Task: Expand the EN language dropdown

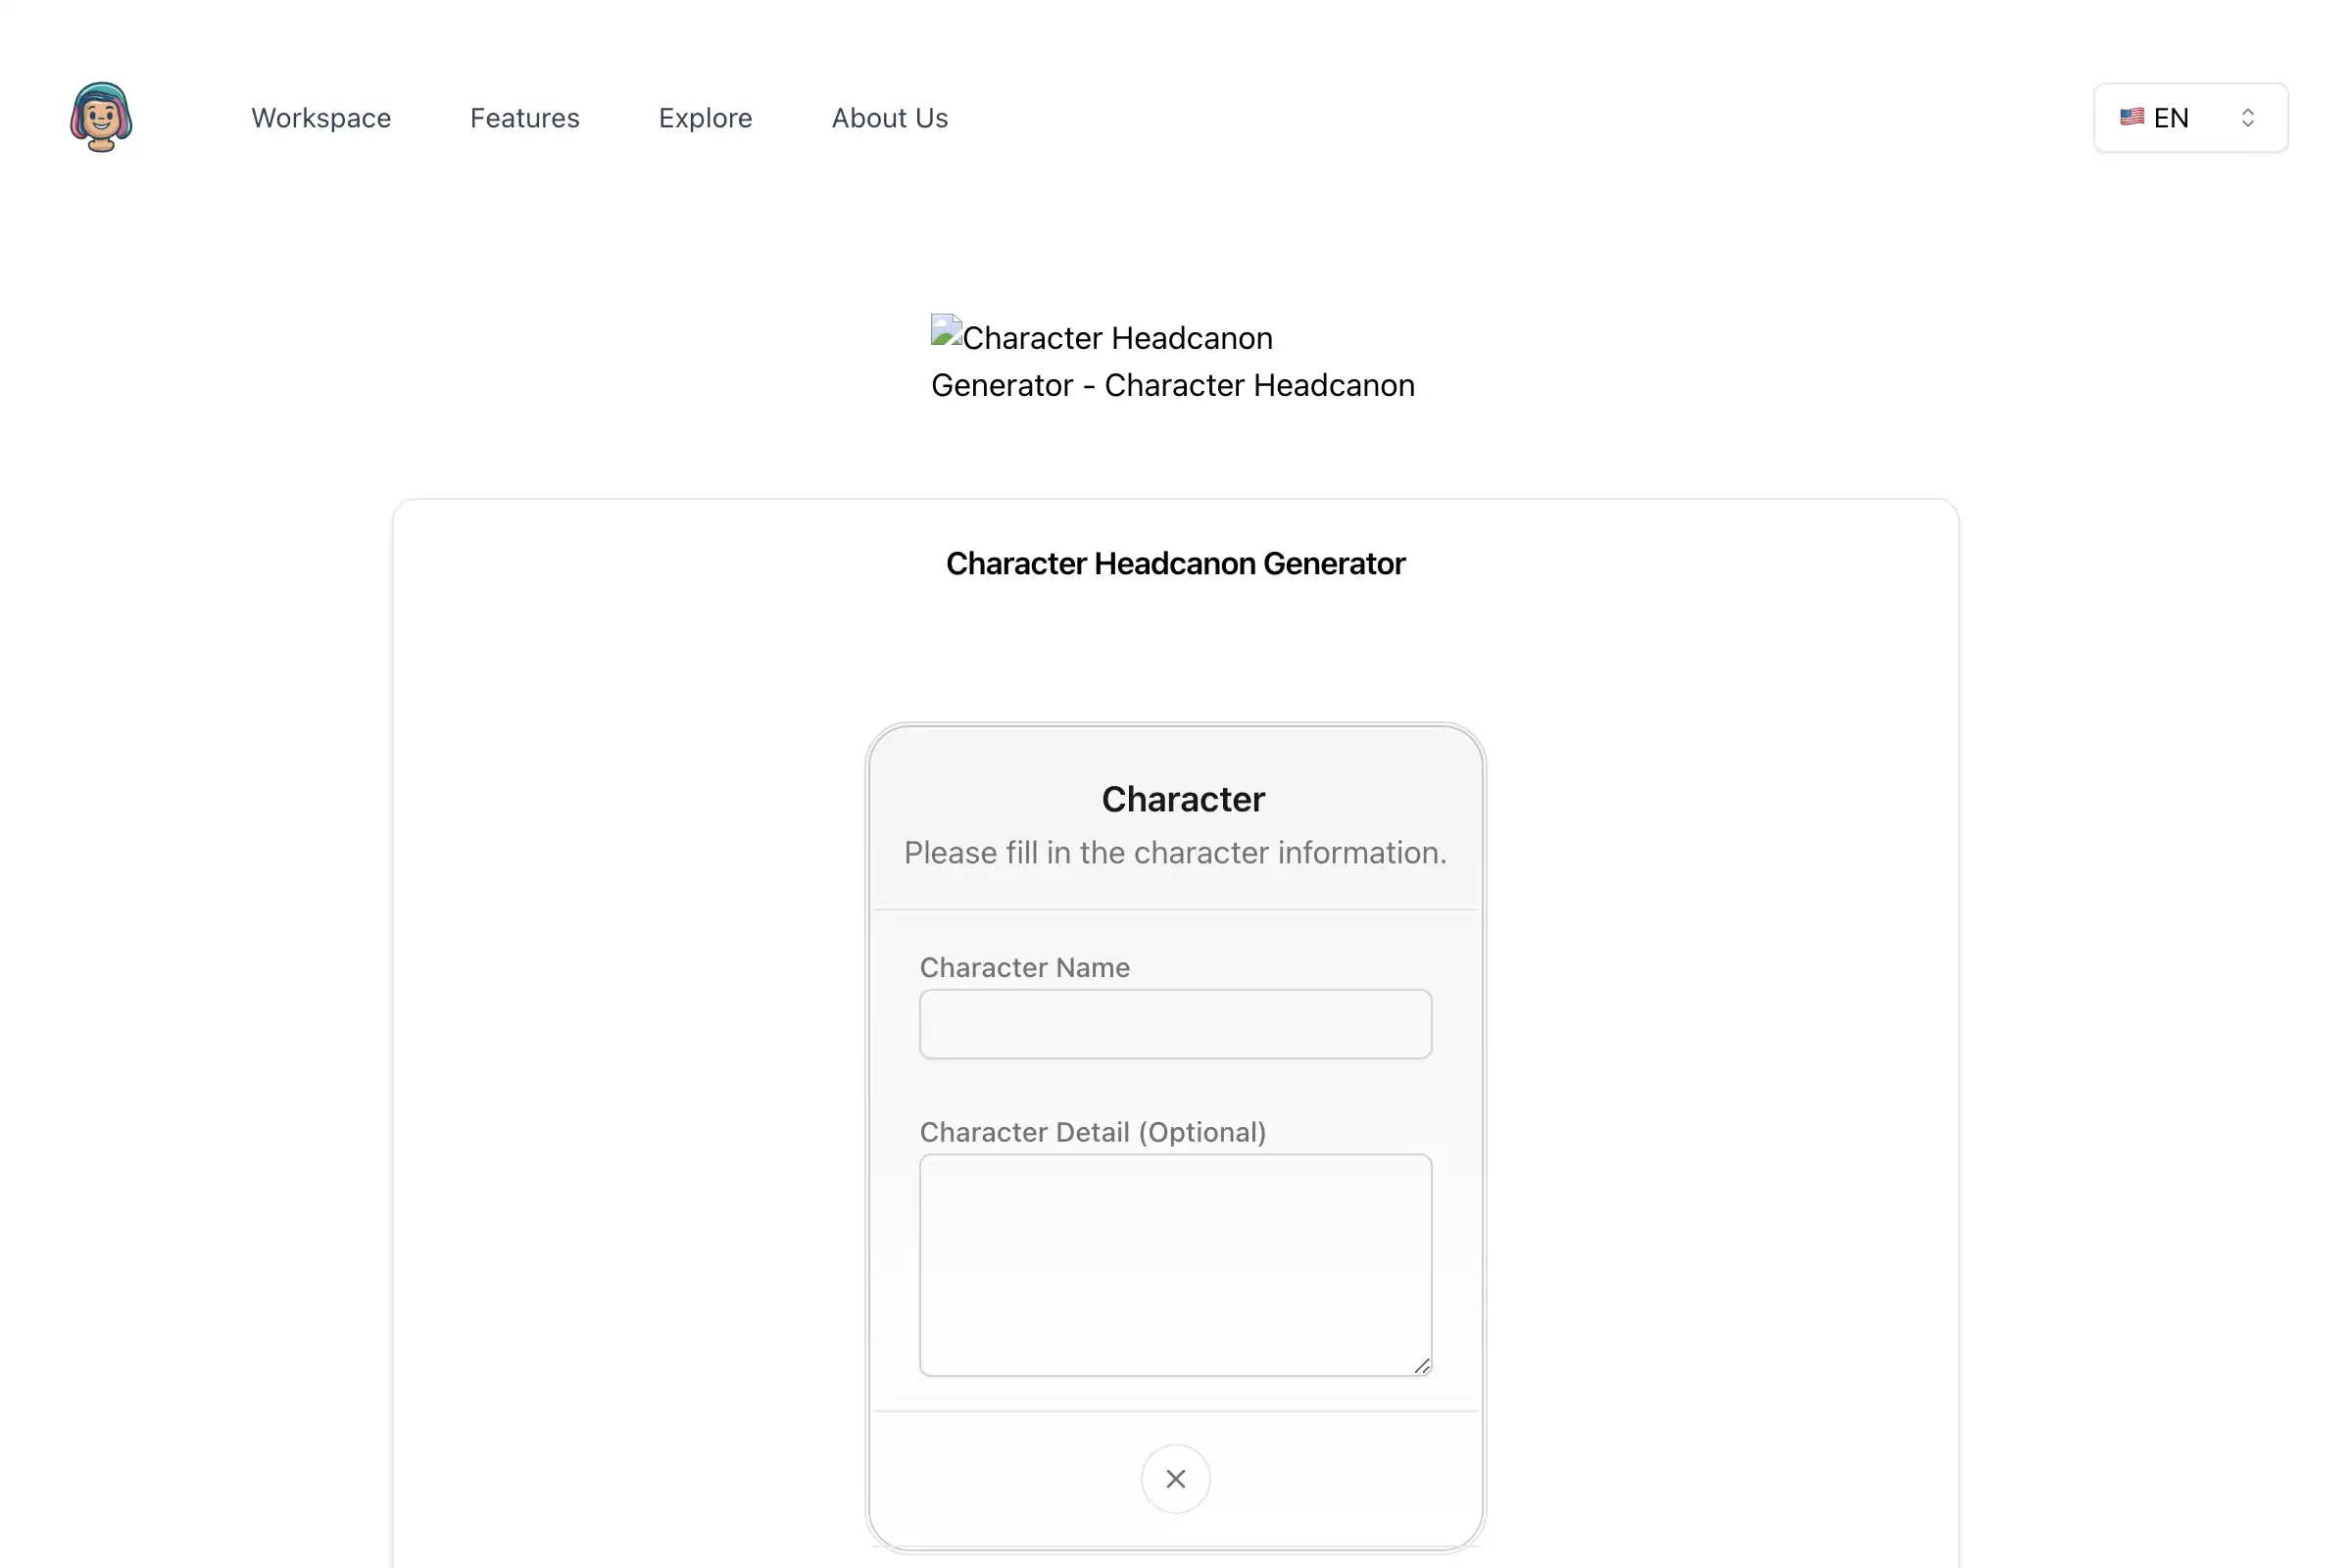Action: tap(2189, 118)
